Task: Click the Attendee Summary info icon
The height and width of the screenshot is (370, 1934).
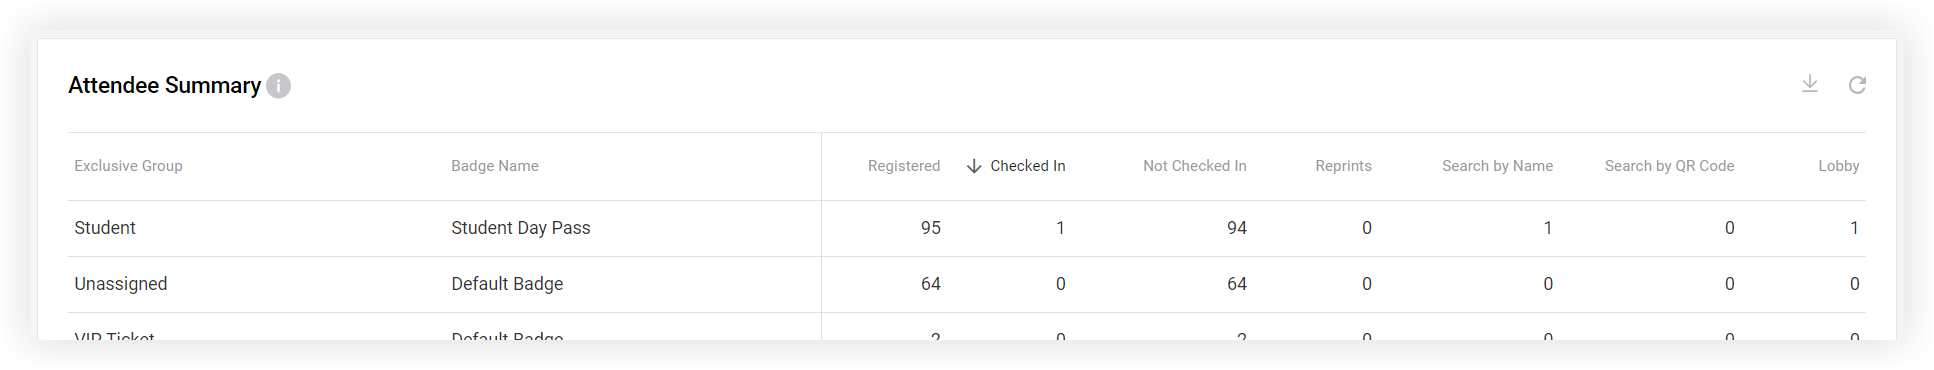Action: tap(278, 86)
